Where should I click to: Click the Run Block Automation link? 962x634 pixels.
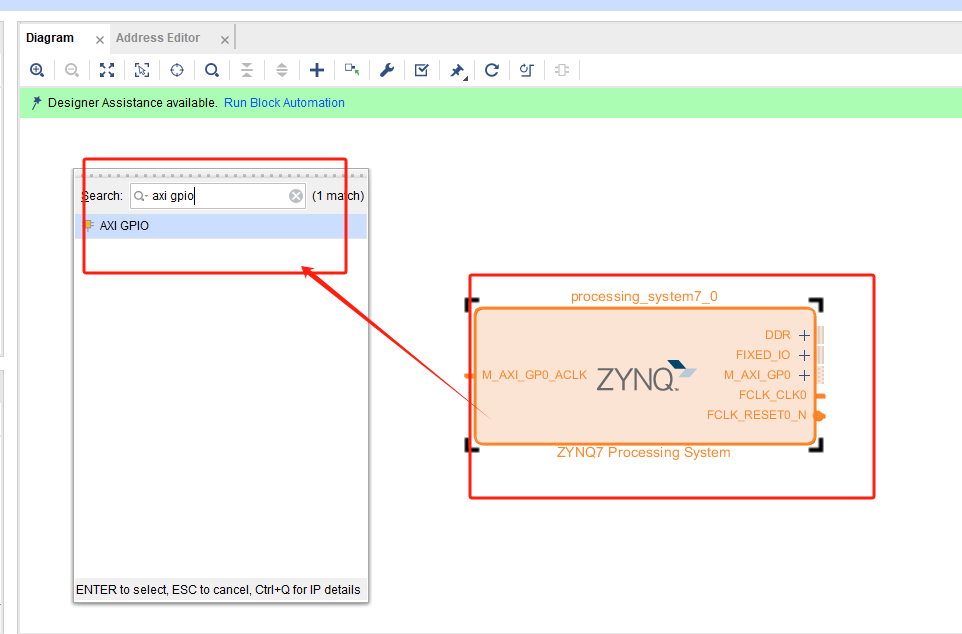(284, 102)
